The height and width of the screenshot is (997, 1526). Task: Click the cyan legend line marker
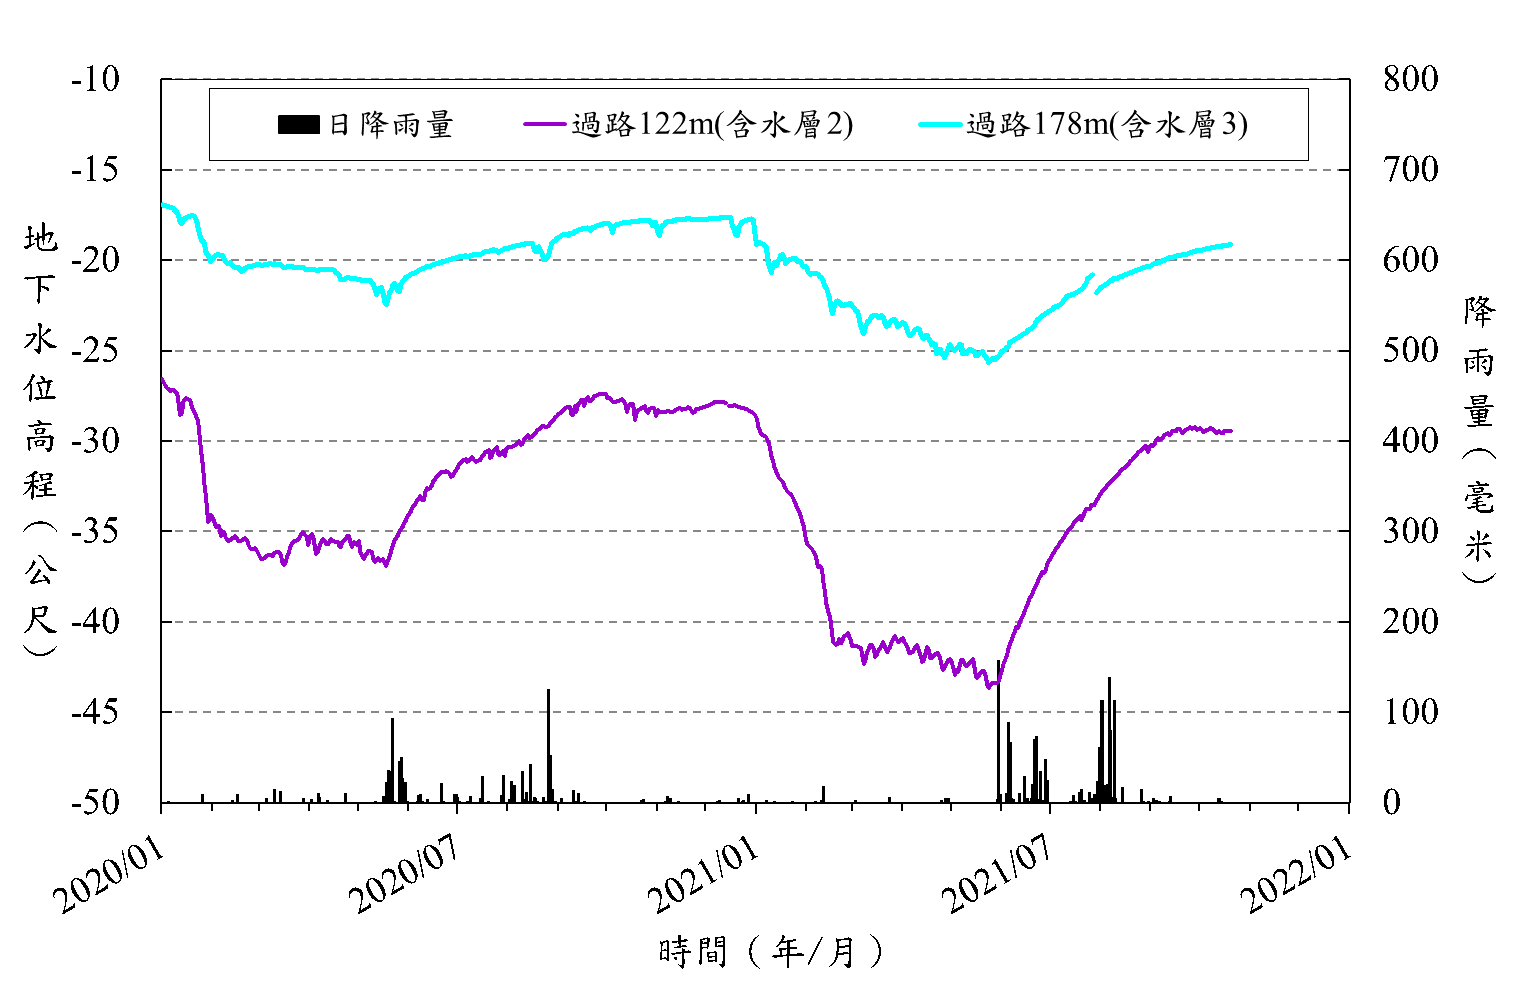941,125
